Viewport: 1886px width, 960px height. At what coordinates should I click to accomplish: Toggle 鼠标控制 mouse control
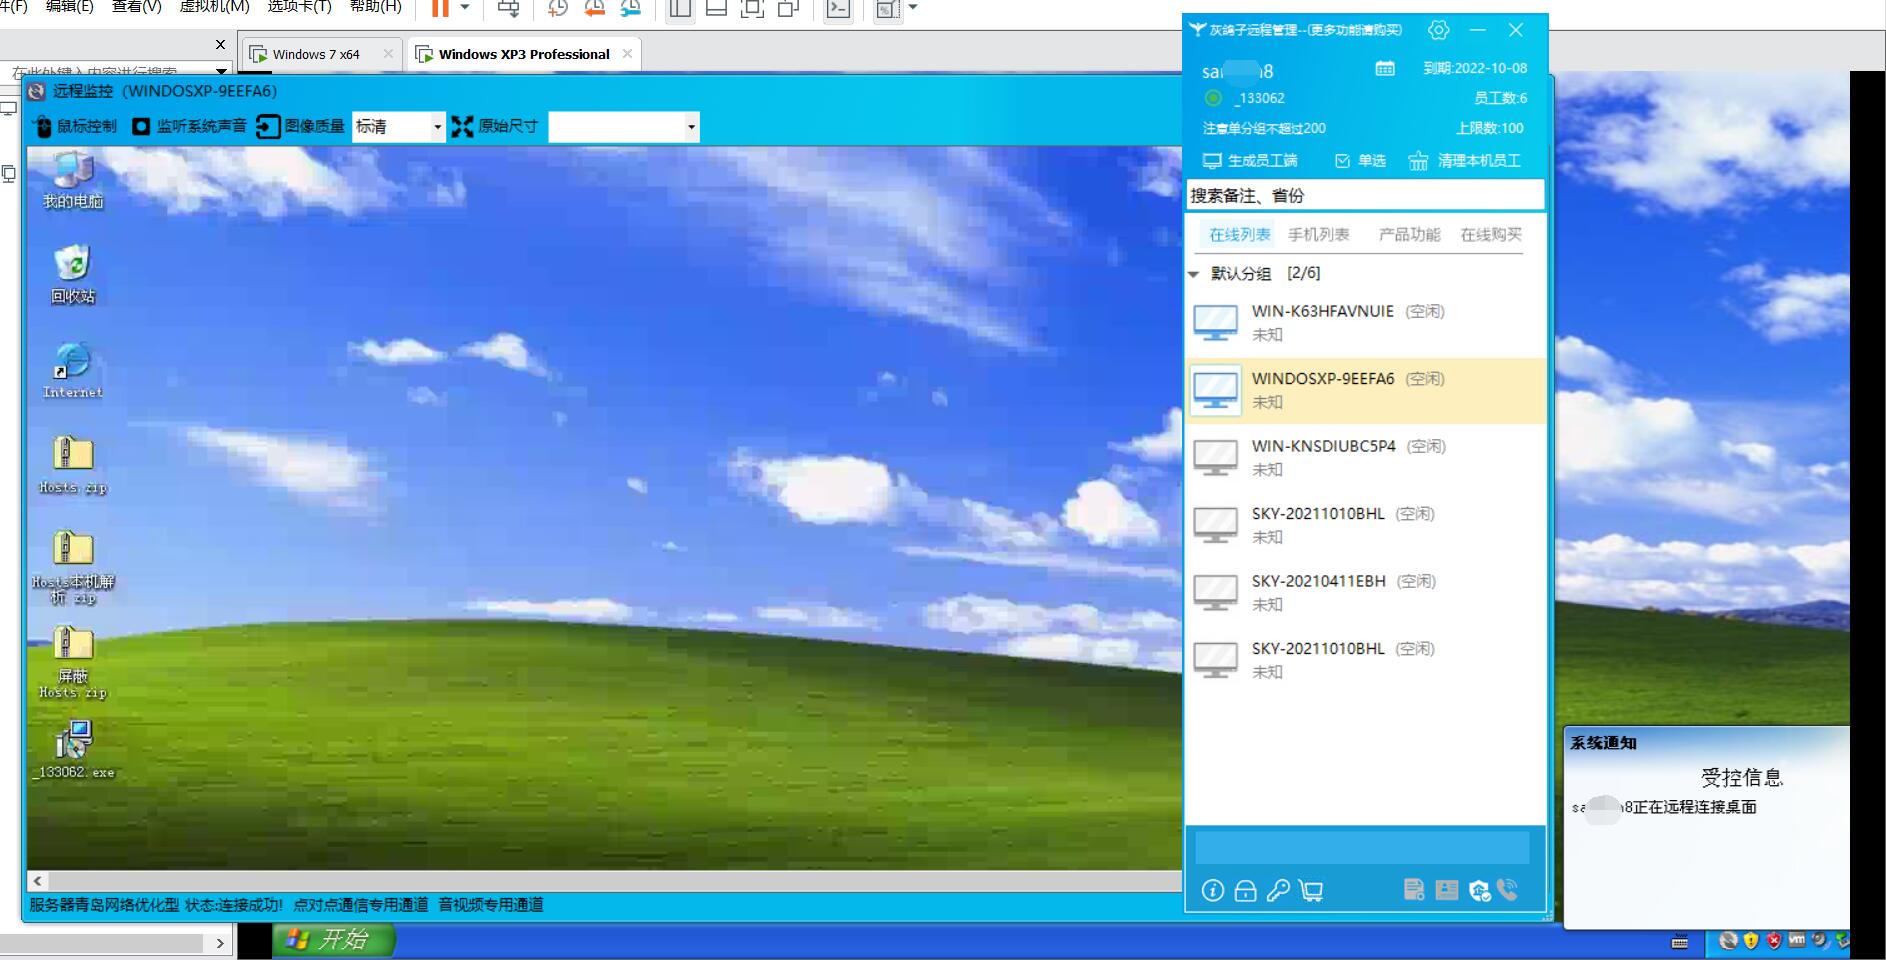point(75,126)
